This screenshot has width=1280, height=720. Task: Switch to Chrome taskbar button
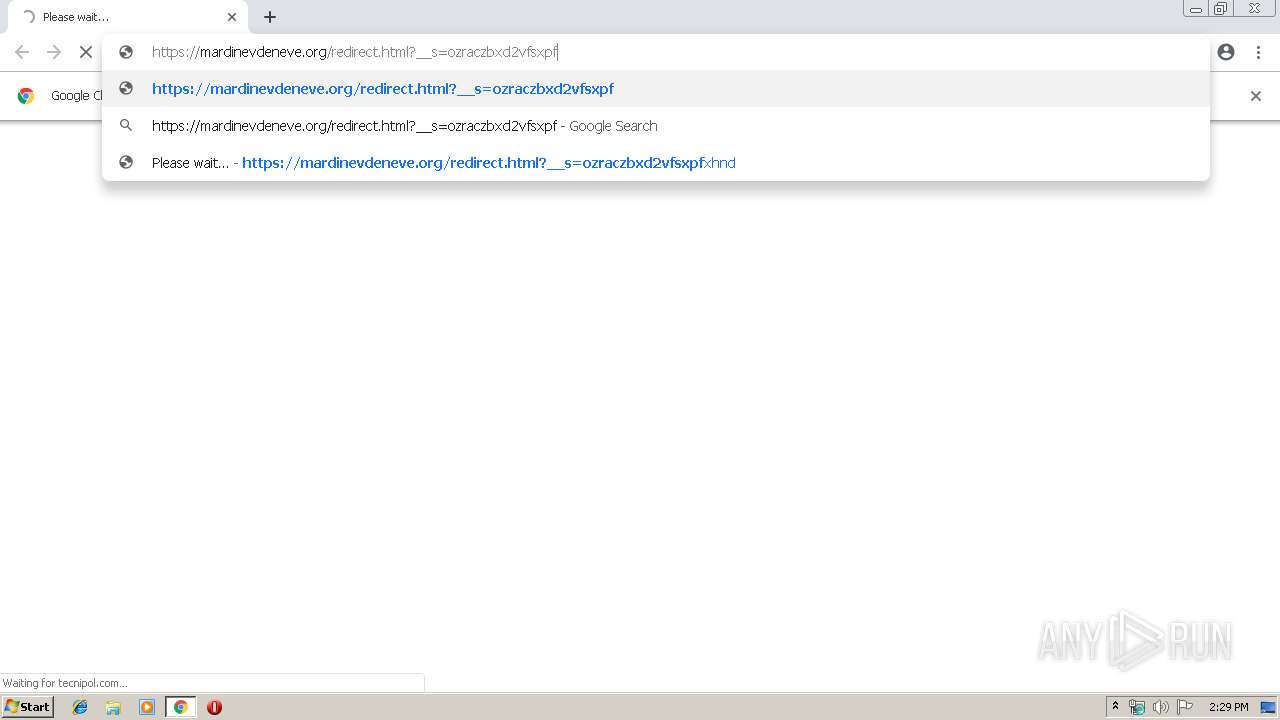(x=181, y=707)
